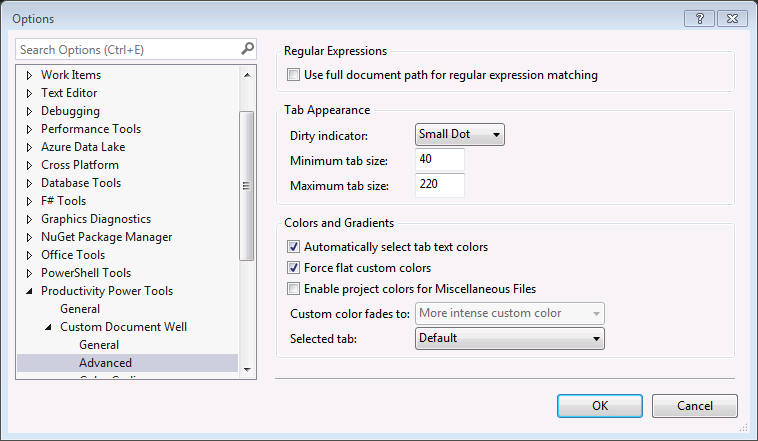
Task: Click the Maximum tab size field
Action: pos(439,186)
